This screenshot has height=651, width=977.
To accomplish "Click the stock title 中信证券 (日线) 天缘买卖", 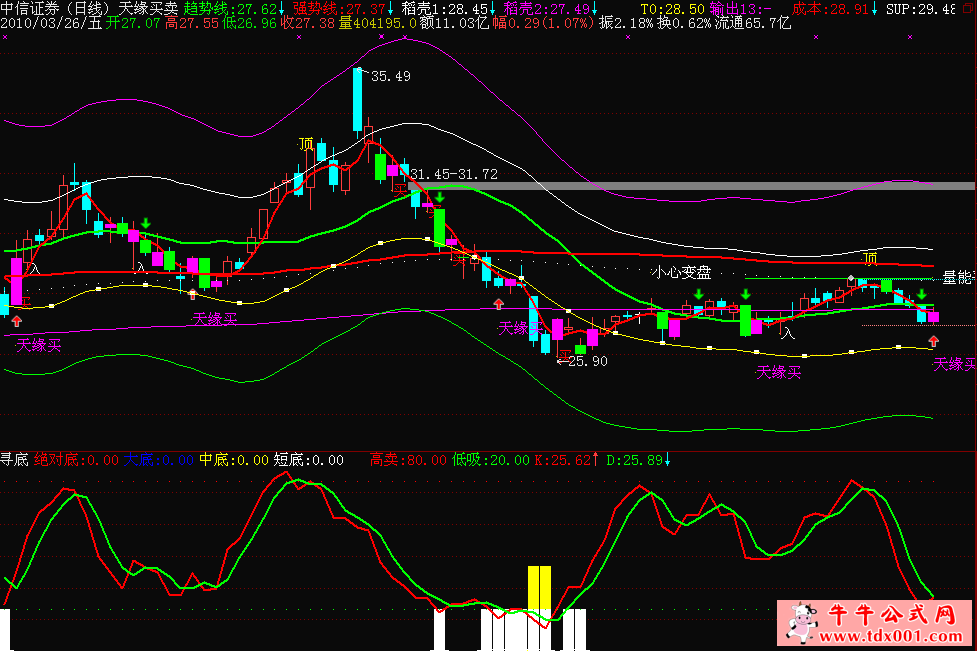I will (x=89, y=9).
